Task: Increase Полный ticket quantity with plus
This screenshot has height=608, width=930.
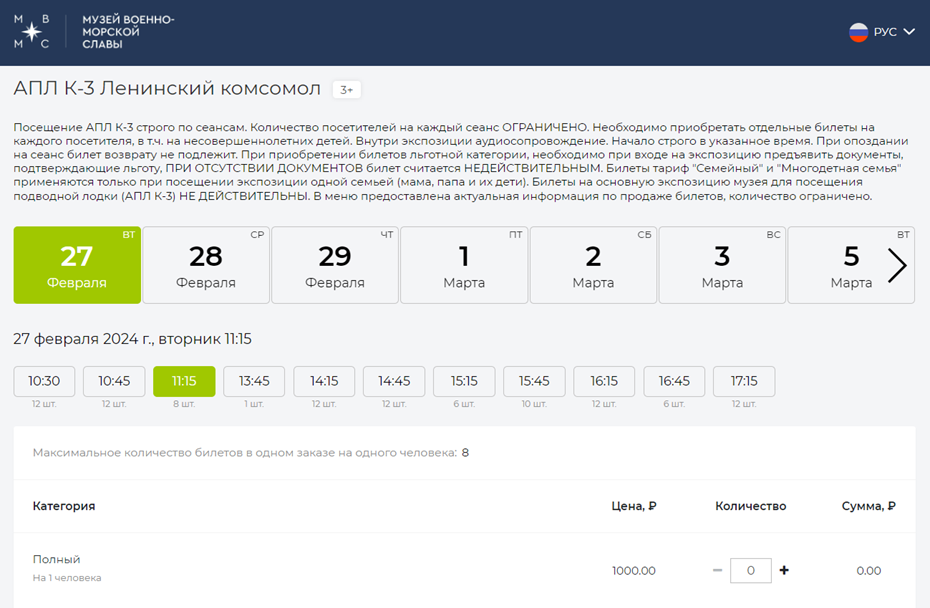Action: [x=784, y=570]
